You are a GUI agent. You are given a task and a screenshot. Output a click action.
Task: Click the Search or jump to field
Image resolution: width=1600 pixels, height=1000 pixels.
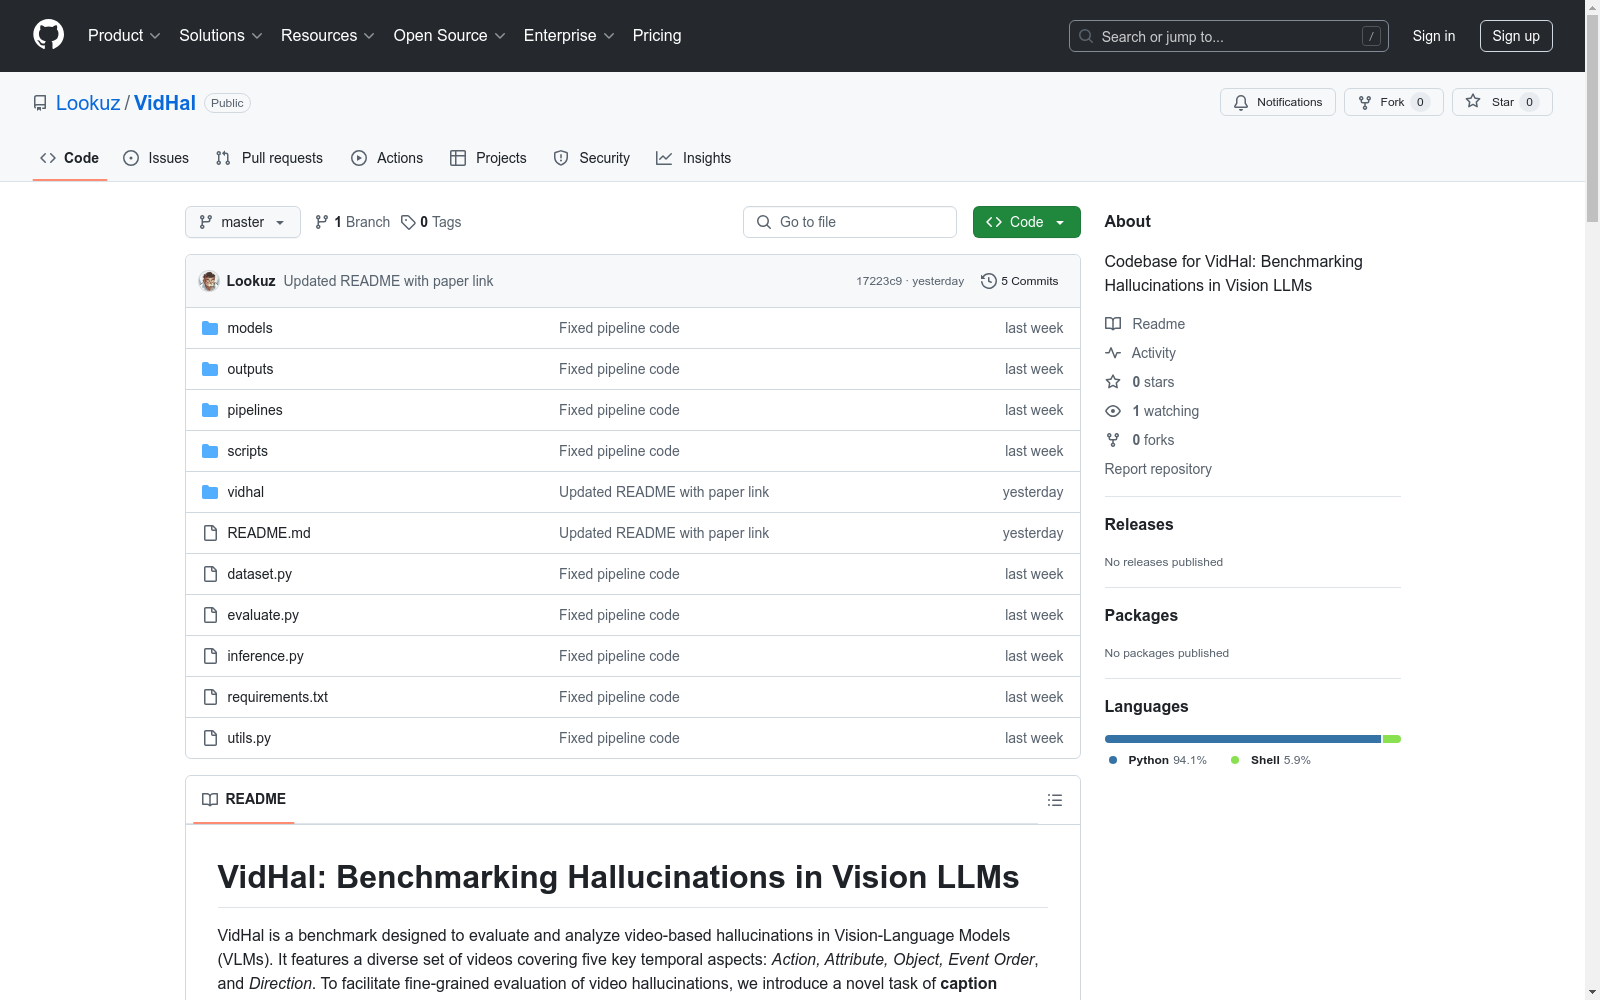click(1229, 36)
